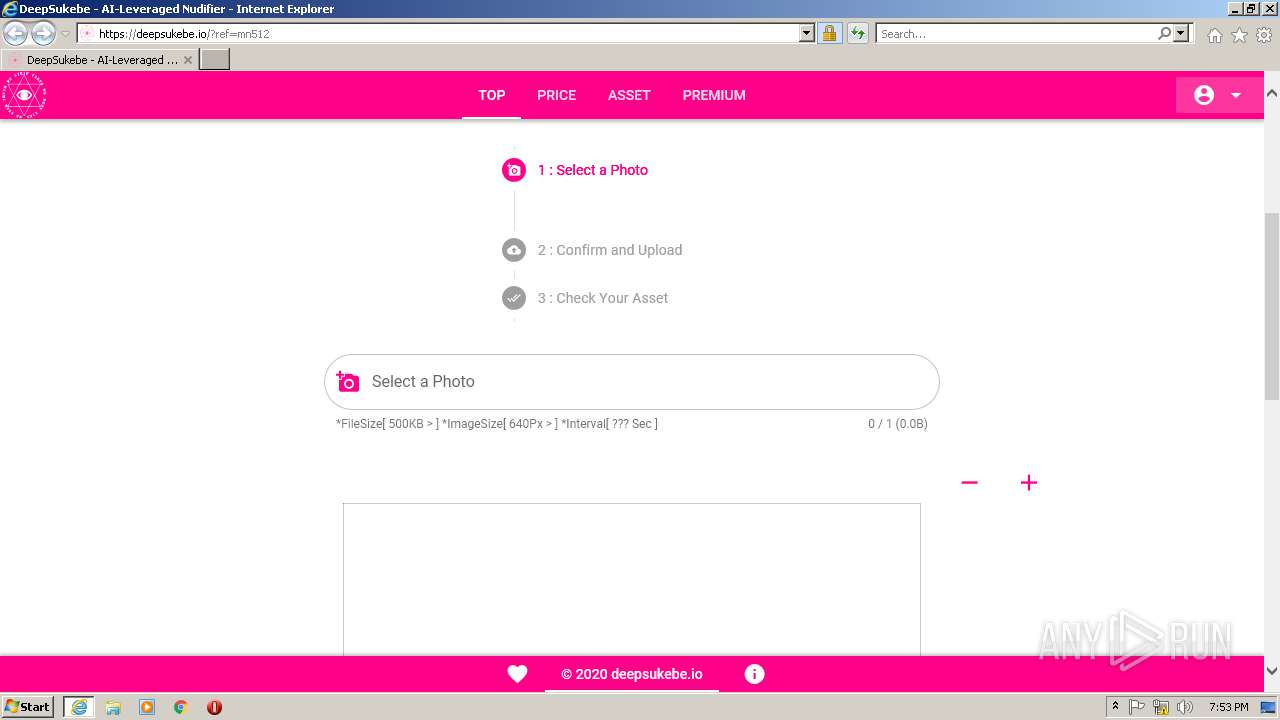Open the recent pages dropdown arrow
Screen dimensions: 1280x720
click(x=65, y=34)
